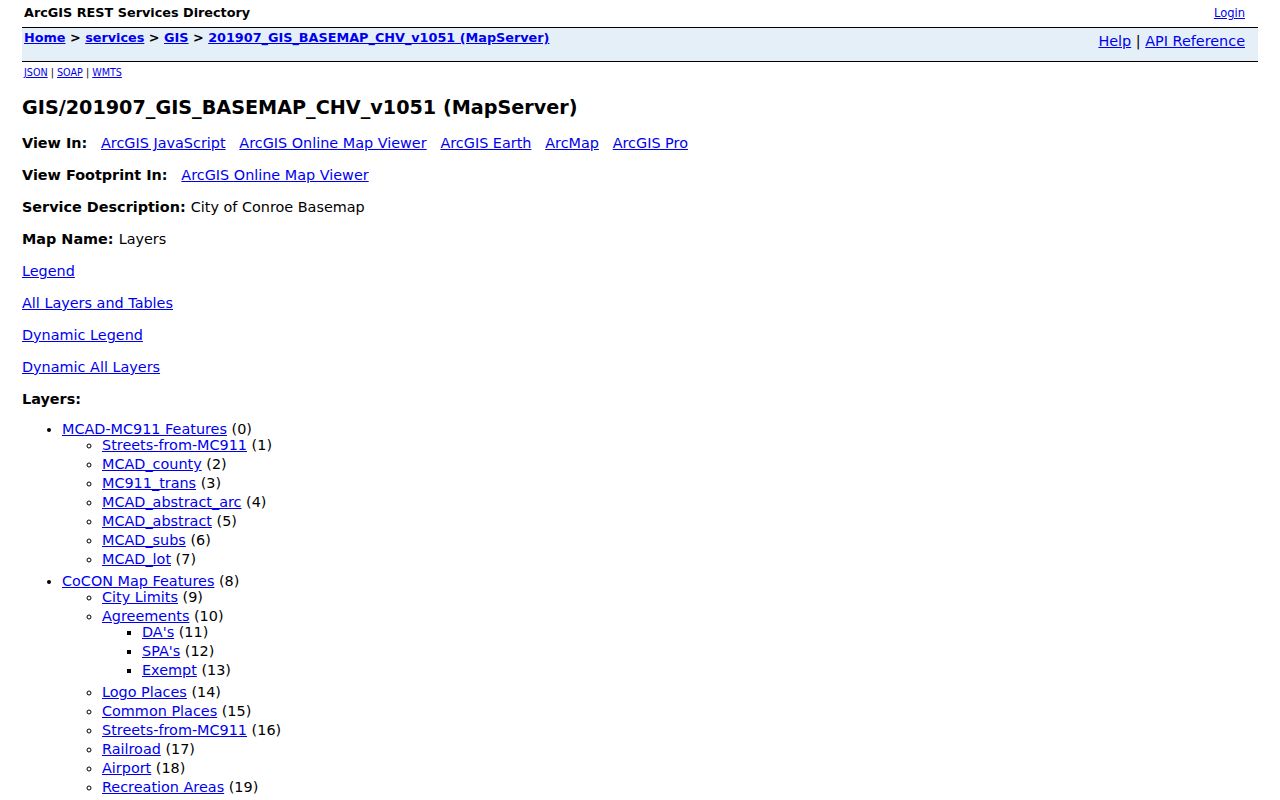Open map in ArcGIS JavaScript
Image resolution: width=1280 pixels, height=800 pixels.
163,143
